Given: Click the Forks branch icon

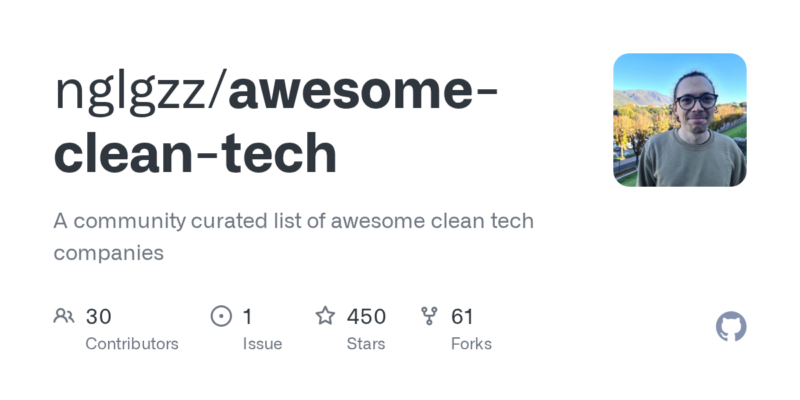Looking at the screenshot, I should (x=430, y=317).
